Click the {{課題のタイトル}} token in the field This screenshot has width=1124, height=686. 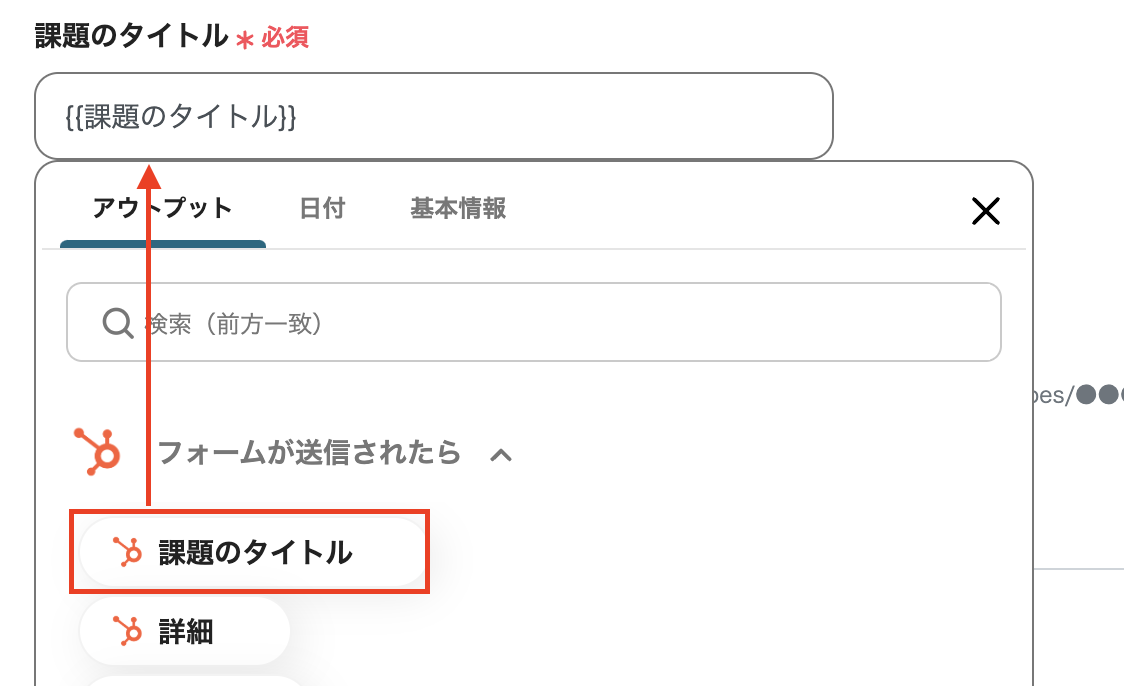(180, 117)
